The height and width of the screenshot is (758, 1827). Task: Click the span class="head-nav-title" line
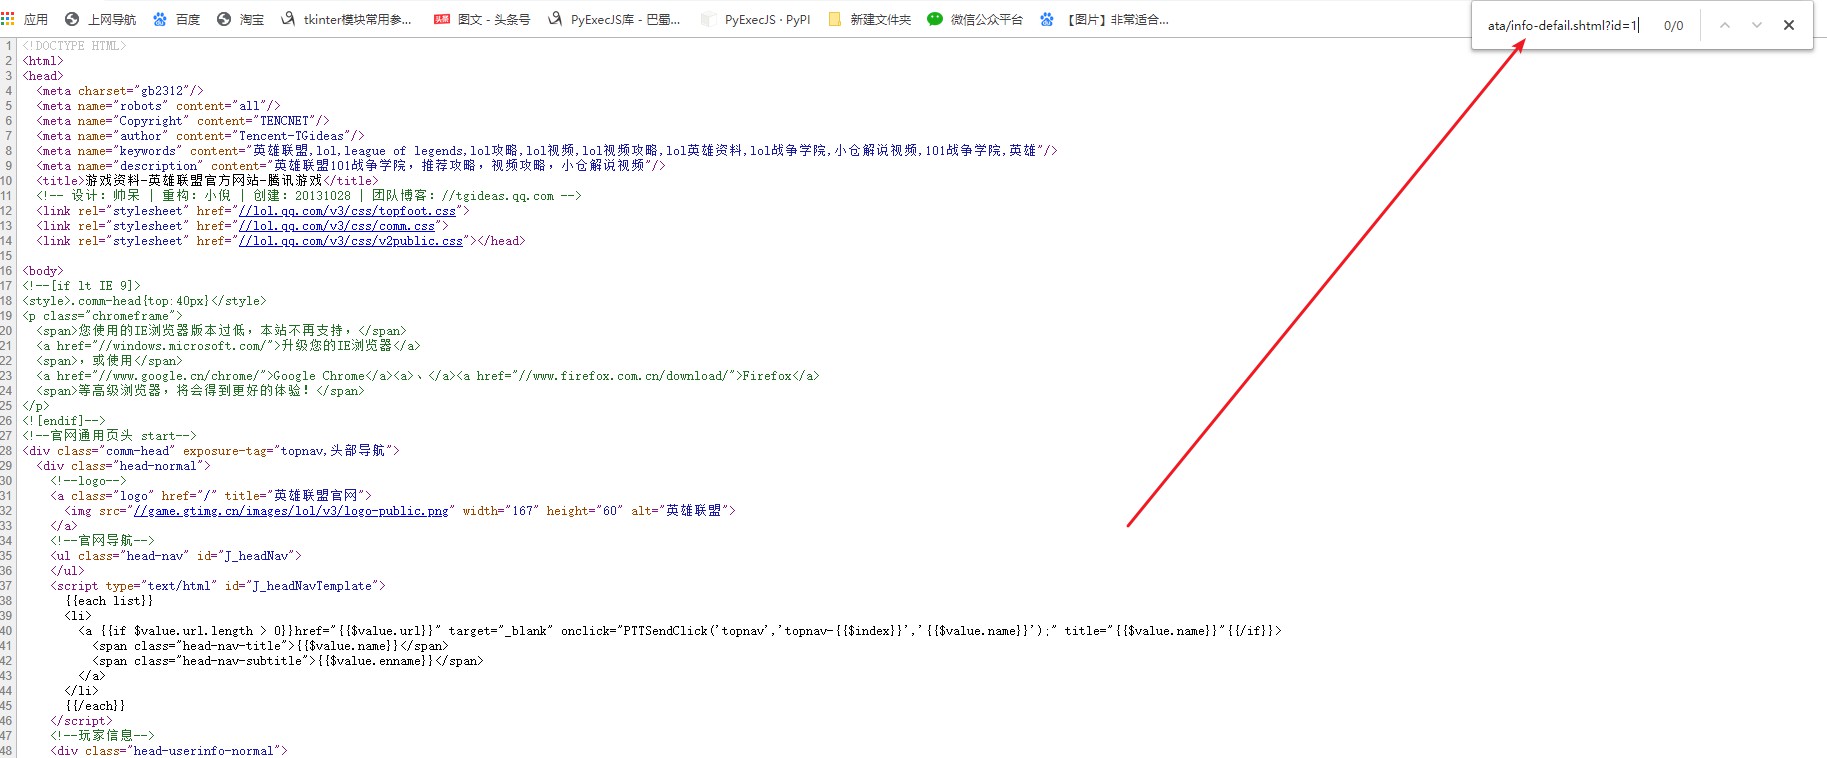[x=270, y=646]
